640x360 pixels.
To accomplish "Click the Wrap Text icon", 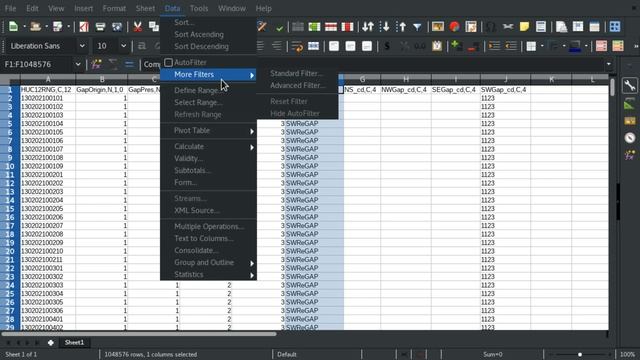I will click(297, 46).
